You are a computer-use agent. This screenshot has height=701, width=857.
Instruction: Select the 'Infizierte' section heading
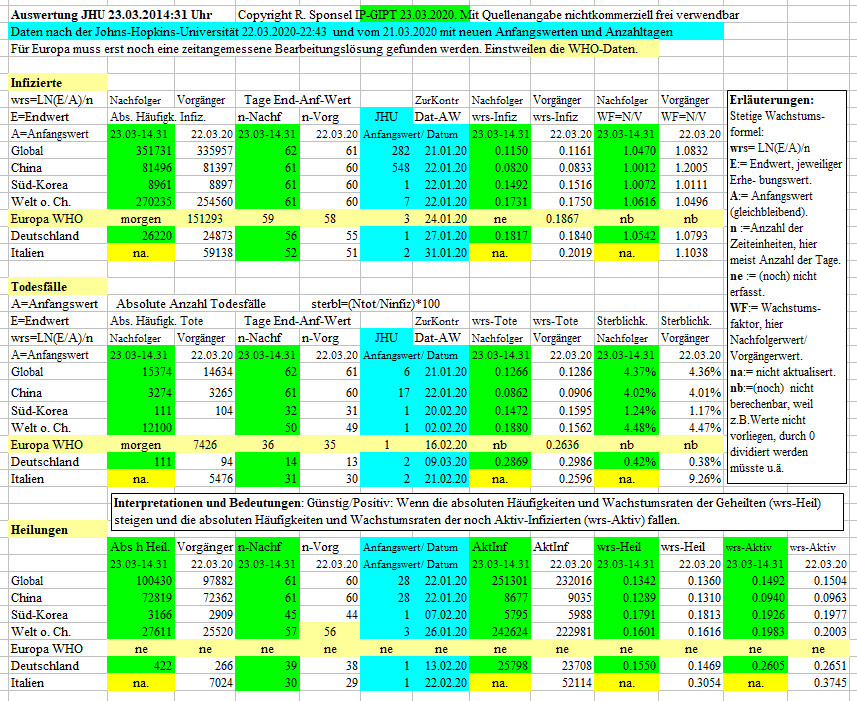(58, 83)
